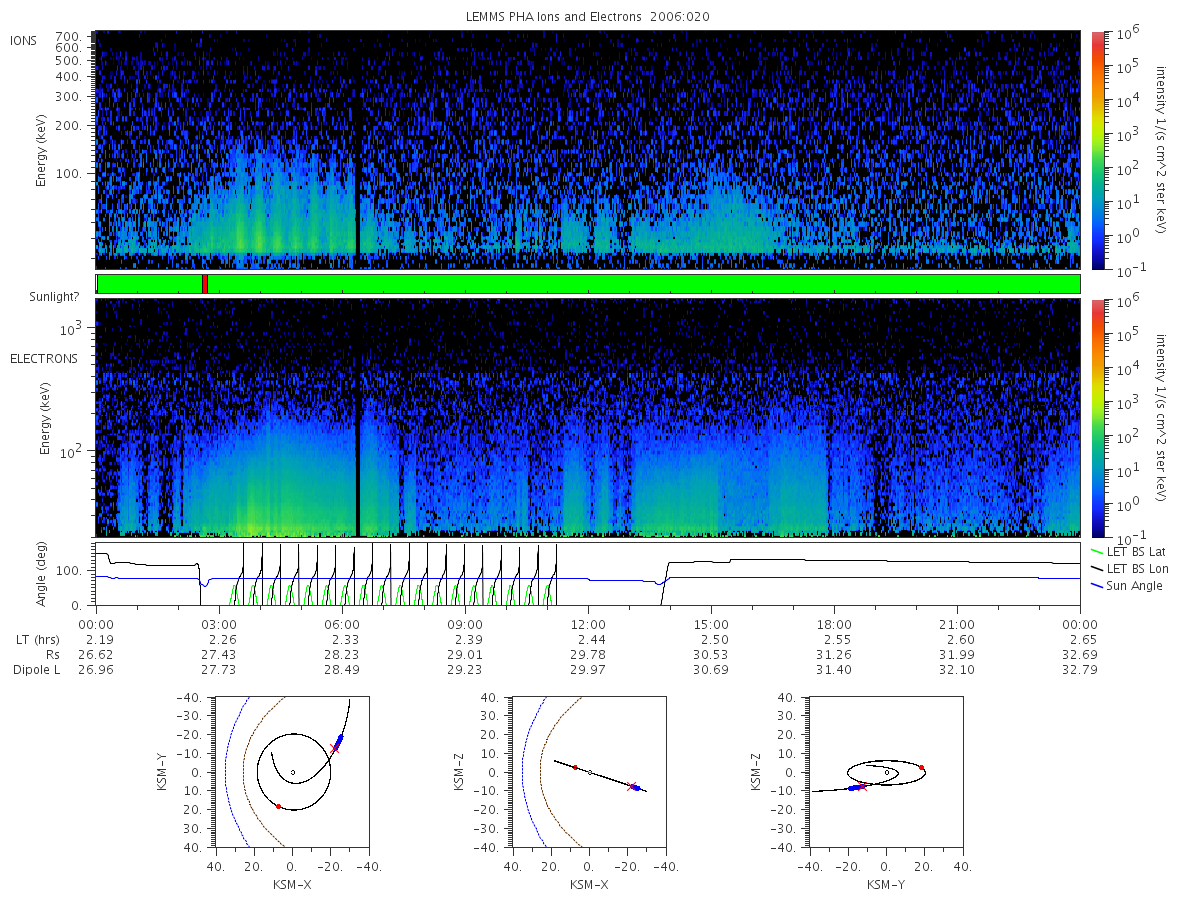Click the 'LET BS Lon' legend entry
This screenshot has width=1200, height=900.
click(x=1128, y=568)
